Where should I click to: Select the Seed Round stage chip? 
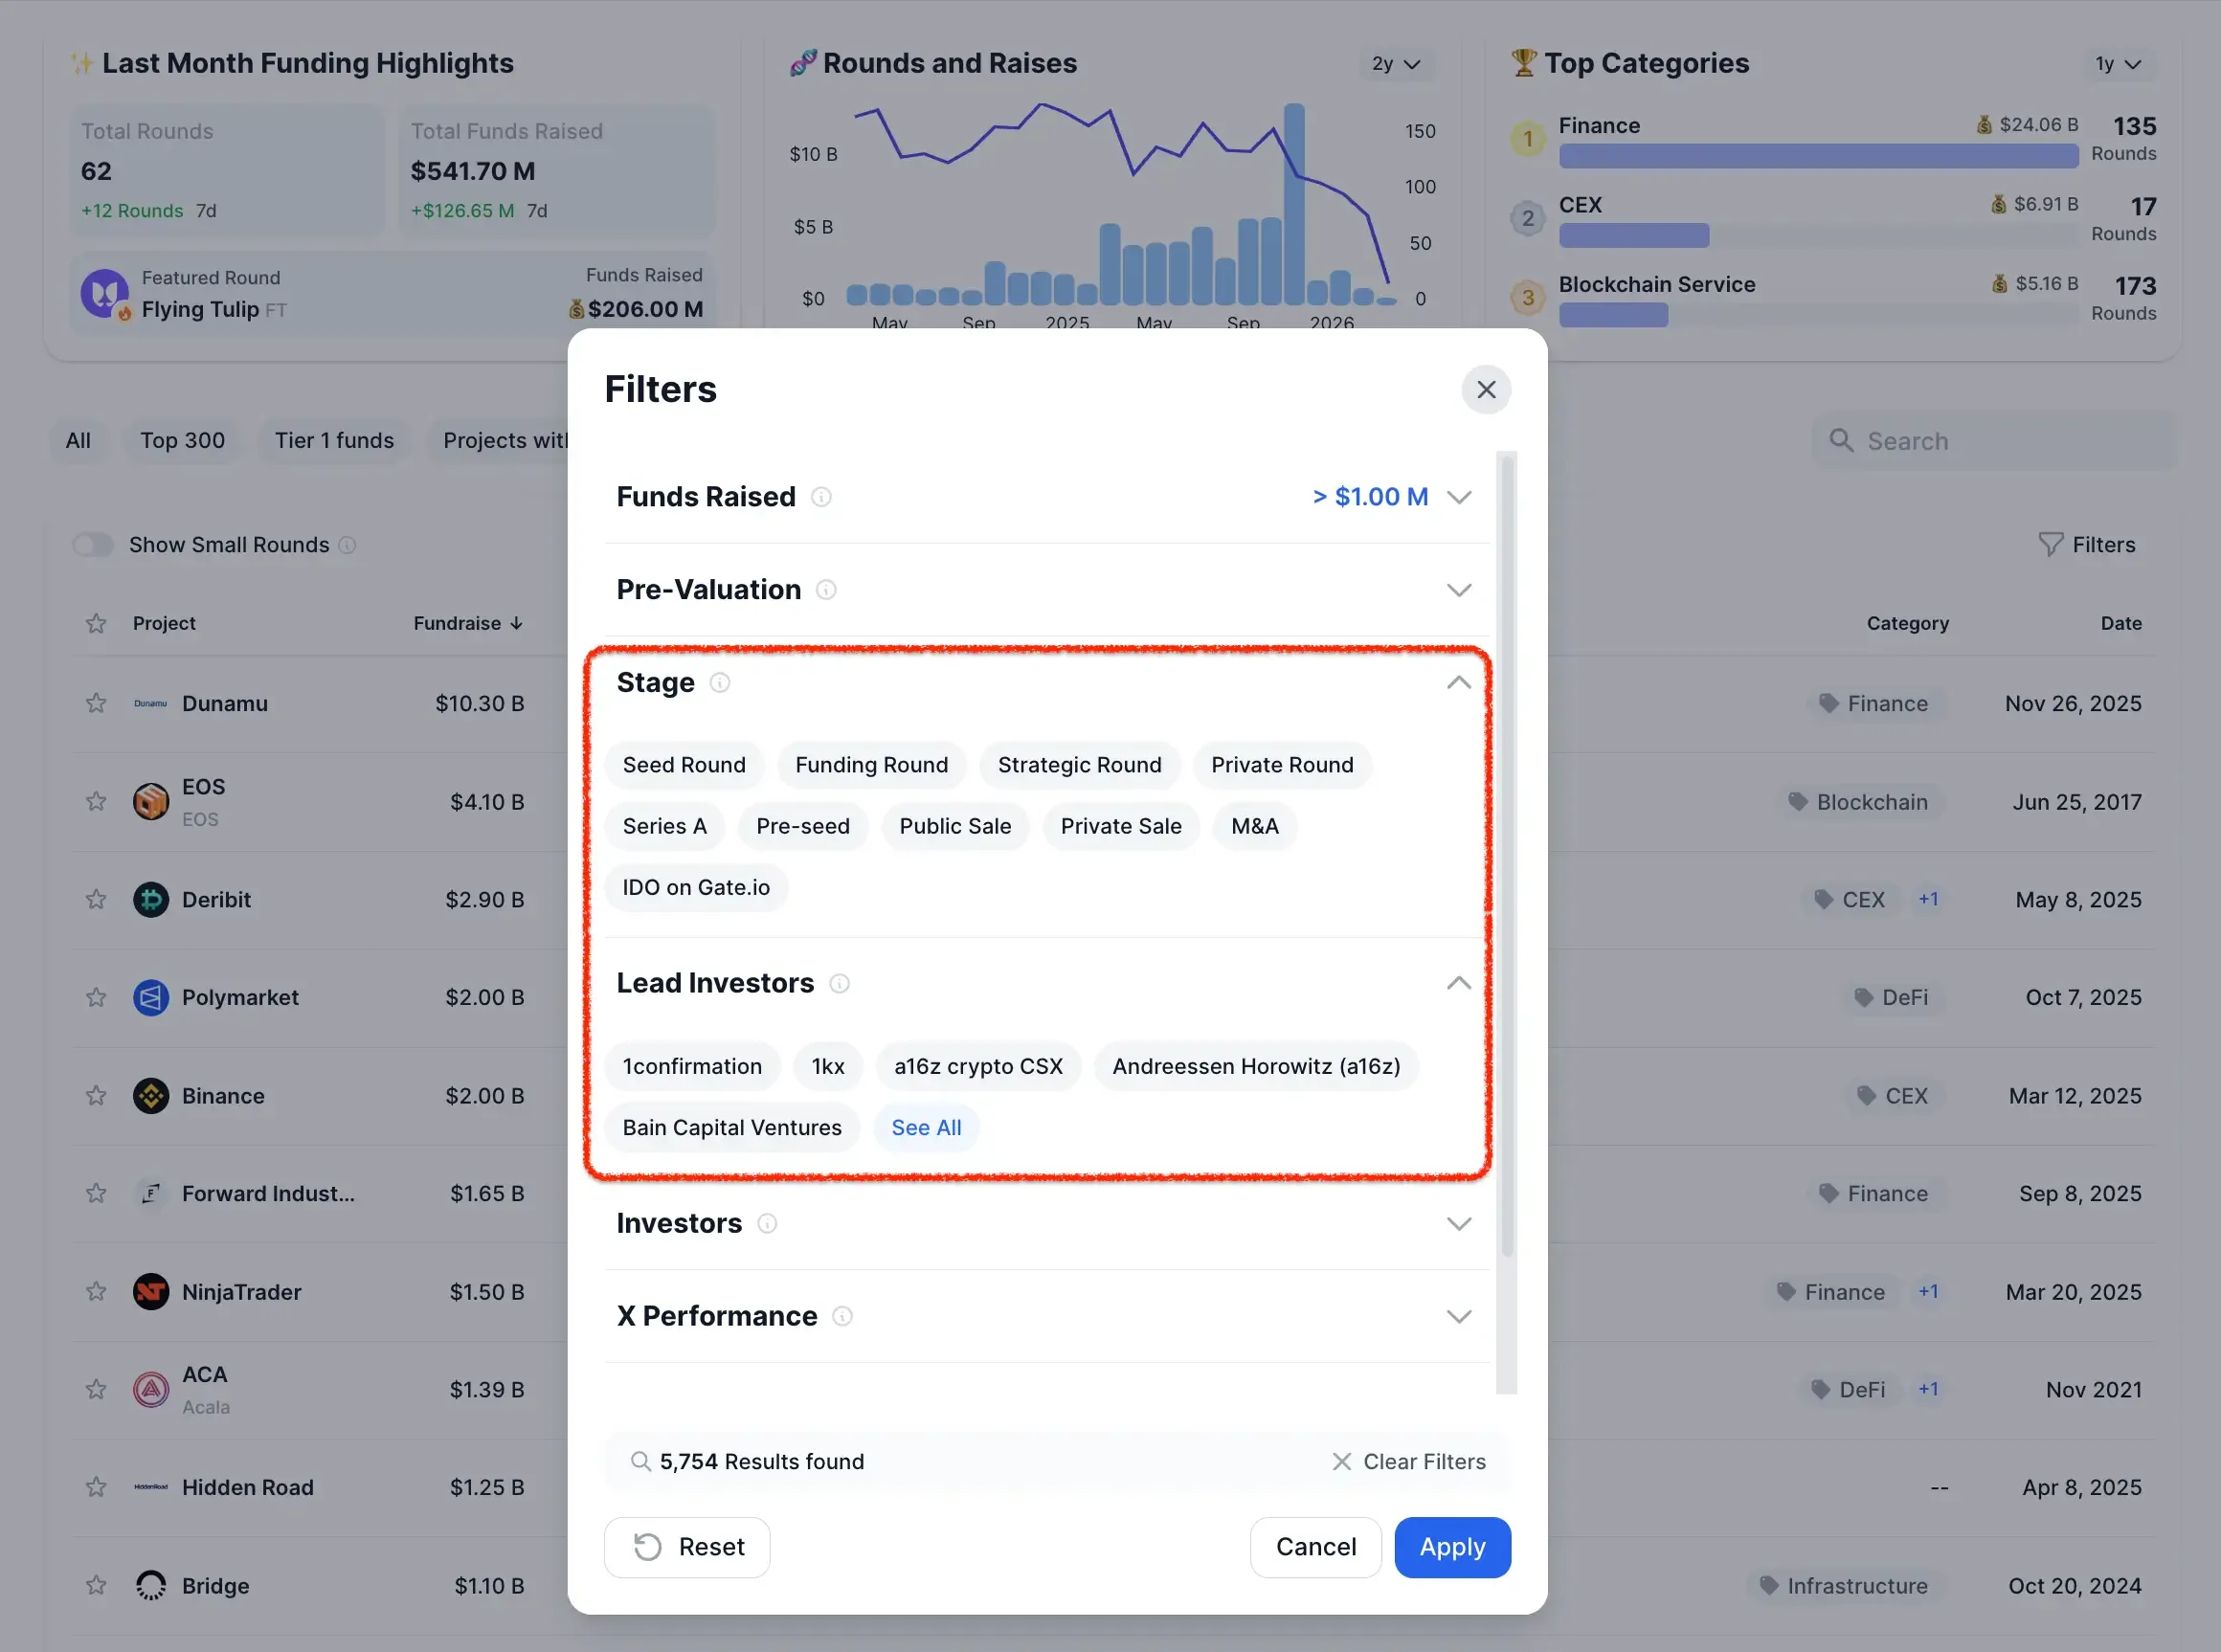684,765
